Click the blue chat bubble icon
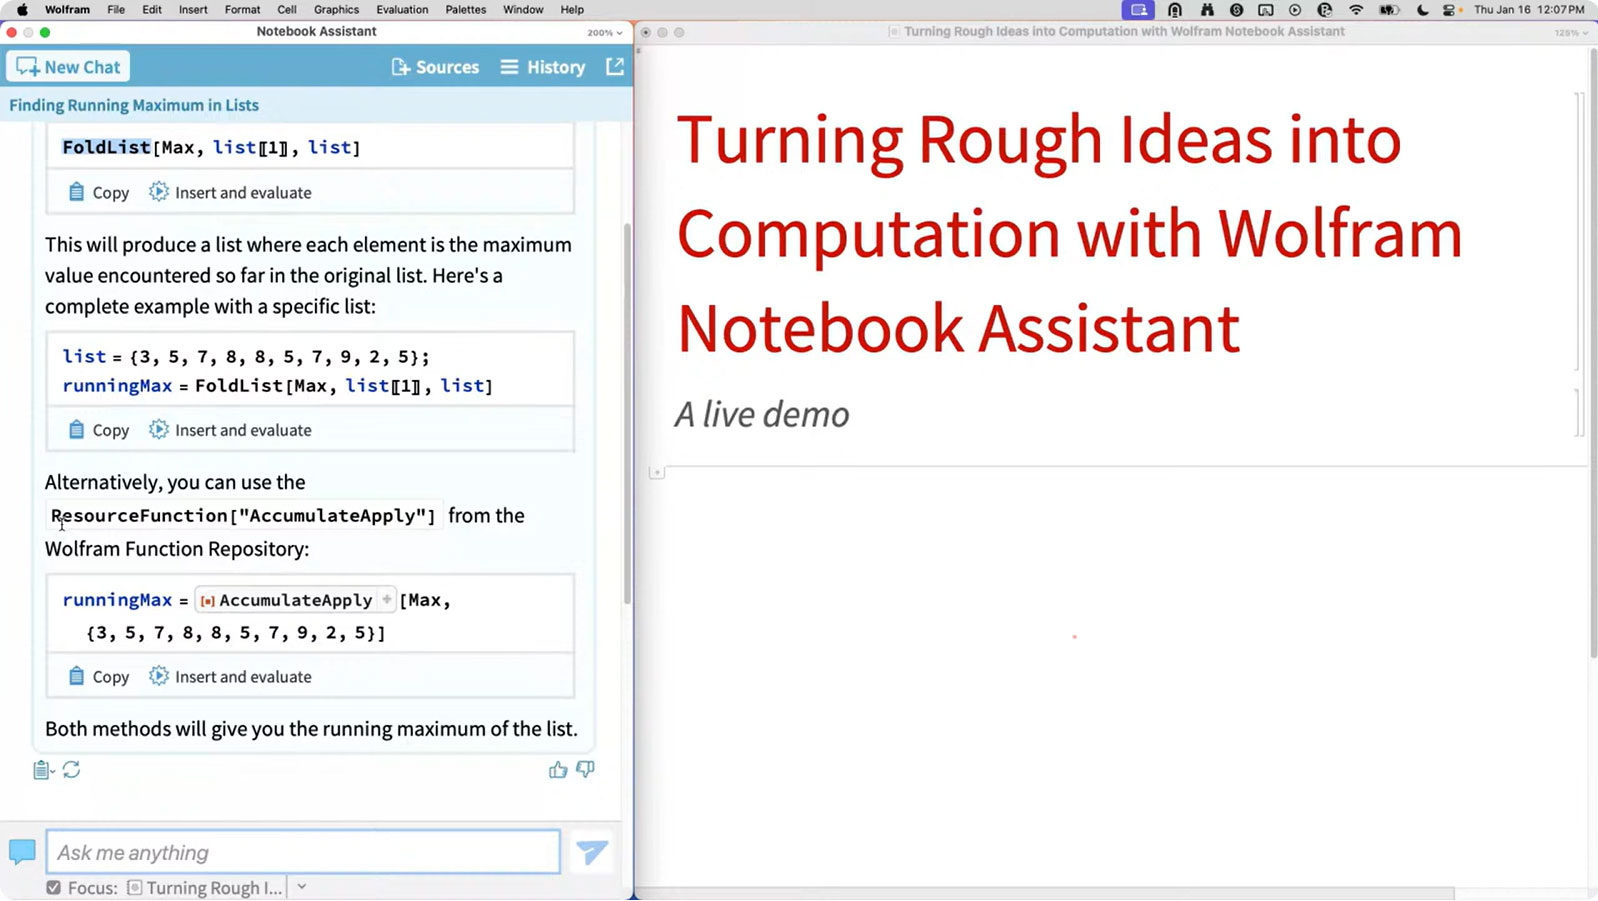The height and width of the screenshot is (901, 1598). click(22, 852)
